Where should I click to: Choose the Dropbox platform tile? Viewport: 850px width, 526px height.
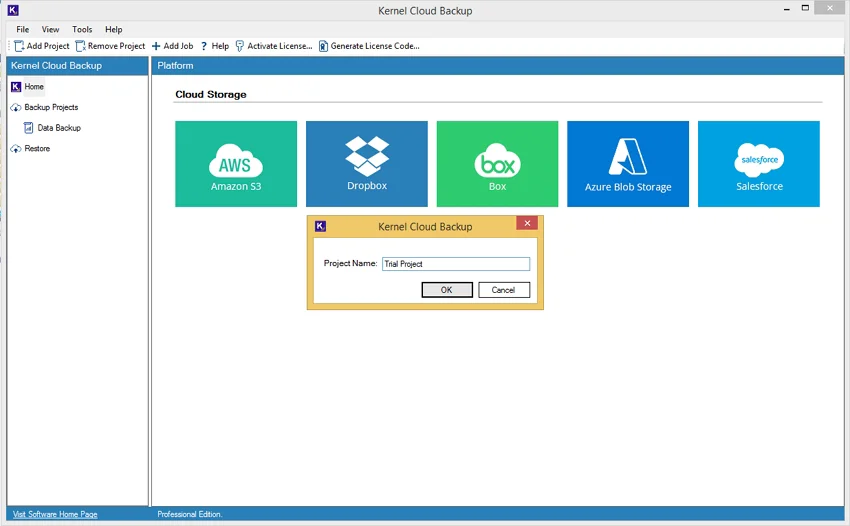click(x=366, y=164)
